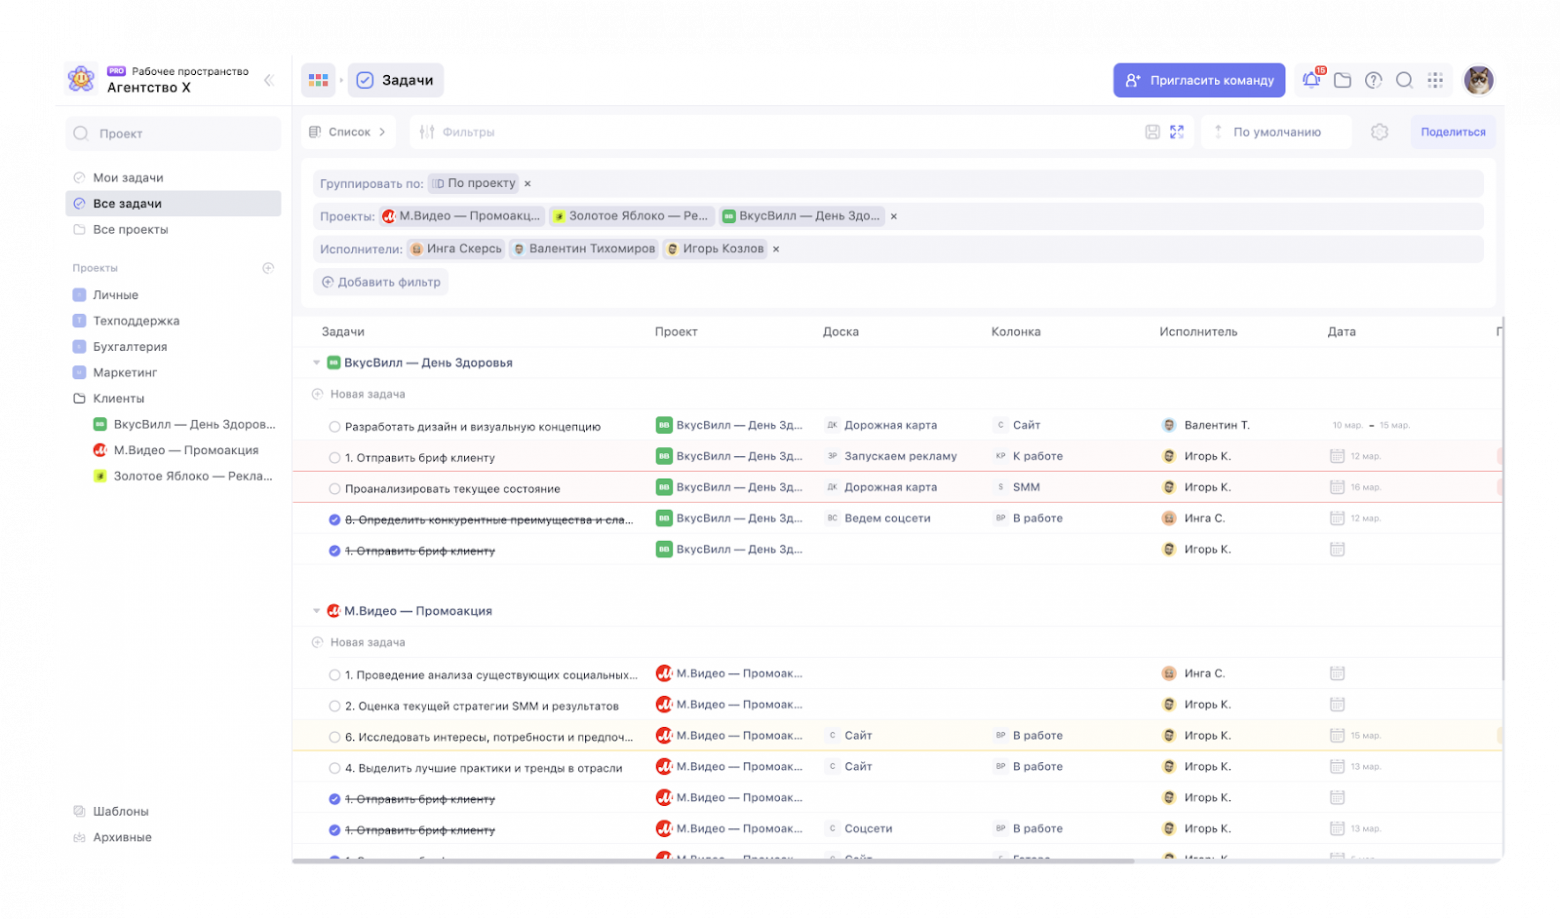The height and width of the screenshot is (919, 1560).
Task: Expand the view with the fullscreen arrows icon
Action: (x=1177, y=131)
